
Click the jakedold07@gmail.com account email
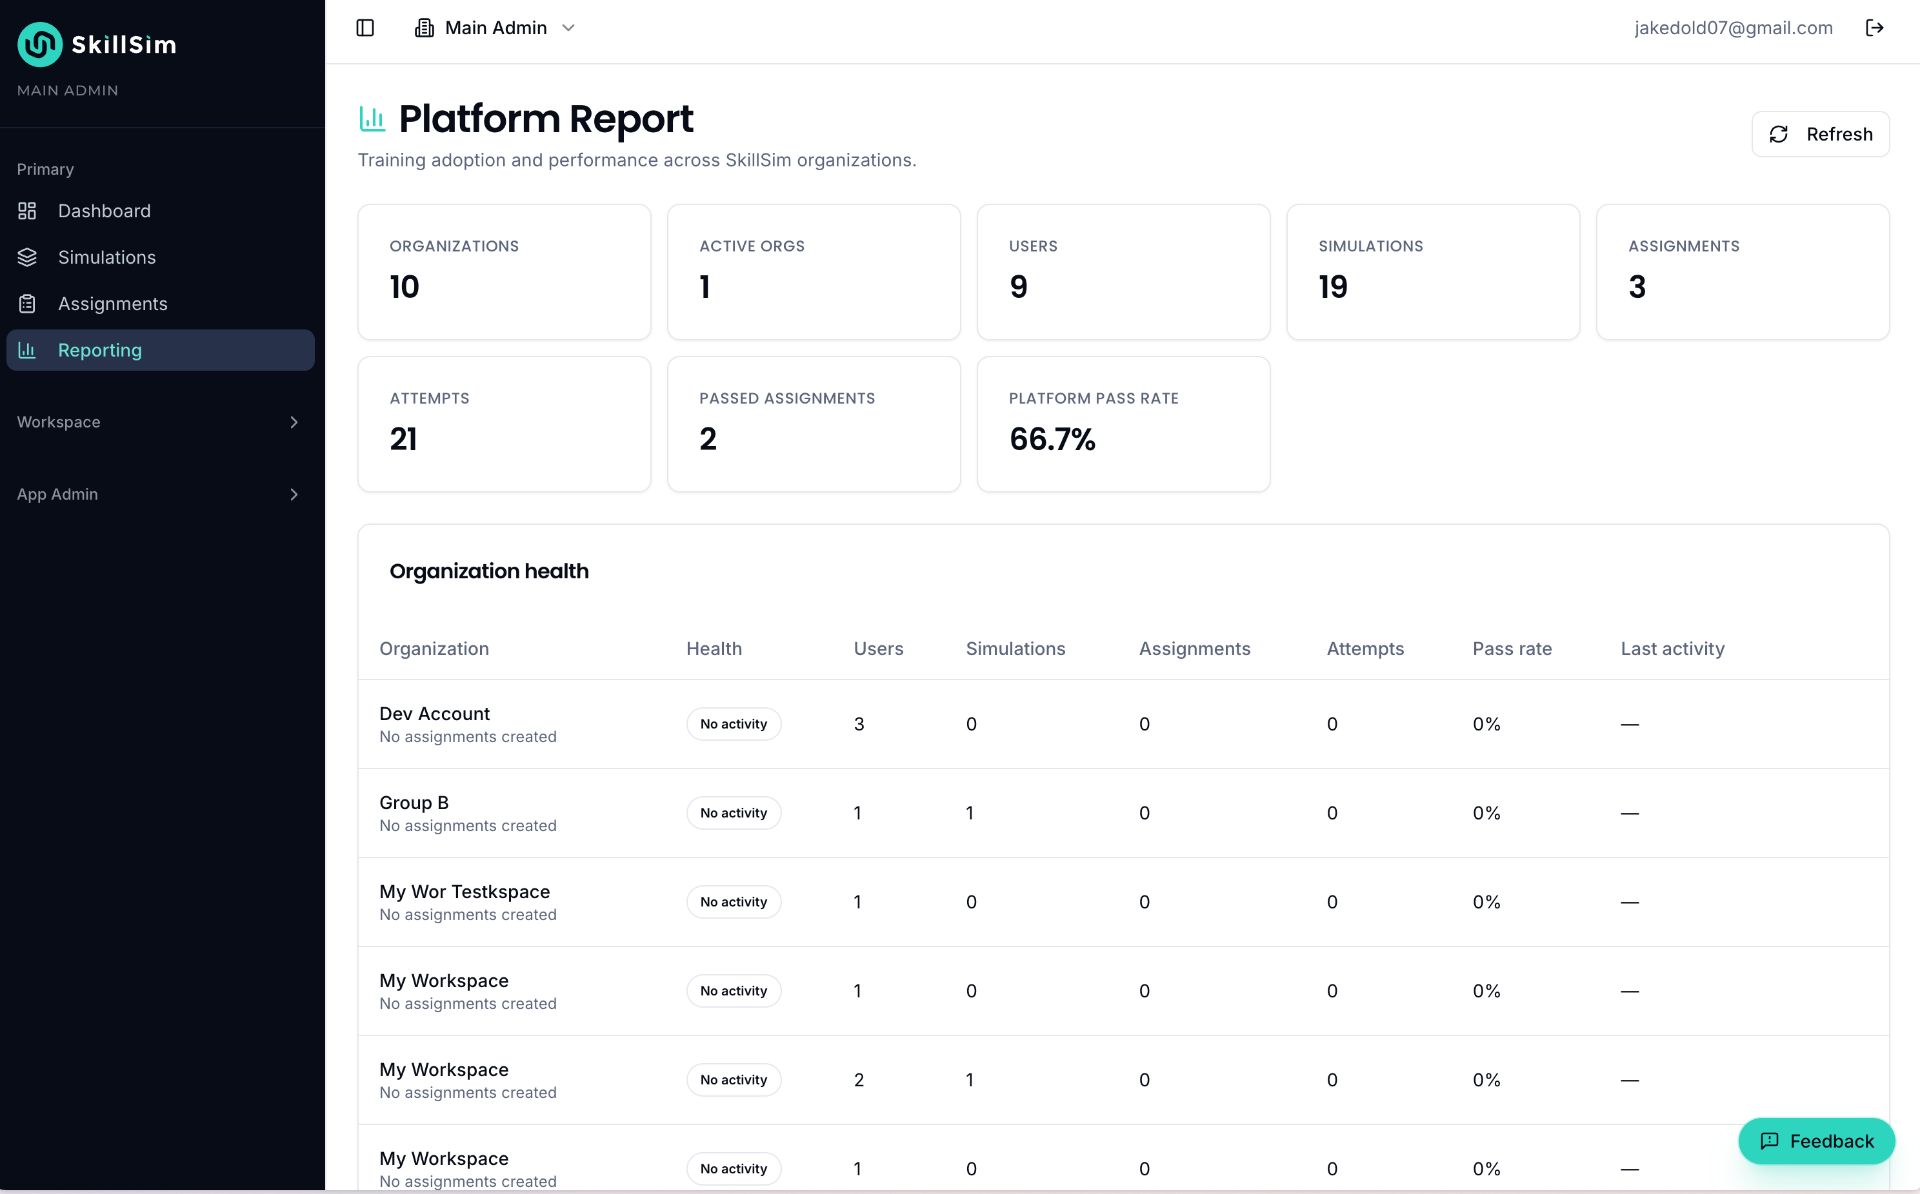point(1733,28)
